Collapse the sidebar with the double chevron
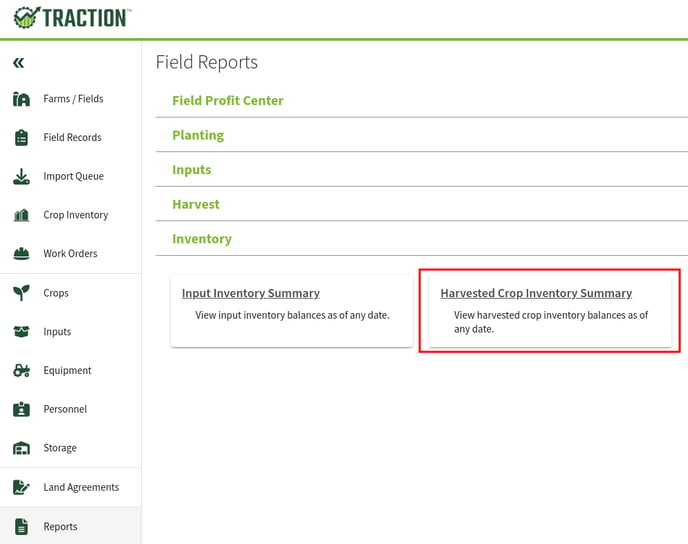The image size is (688, 544). [x=18, y=63]
